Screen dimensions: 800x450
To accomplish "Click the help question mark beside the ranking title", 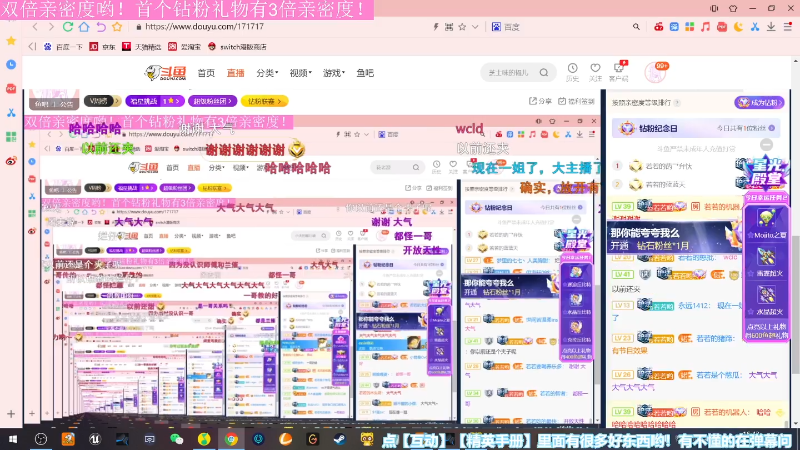I will coord(677,103).
